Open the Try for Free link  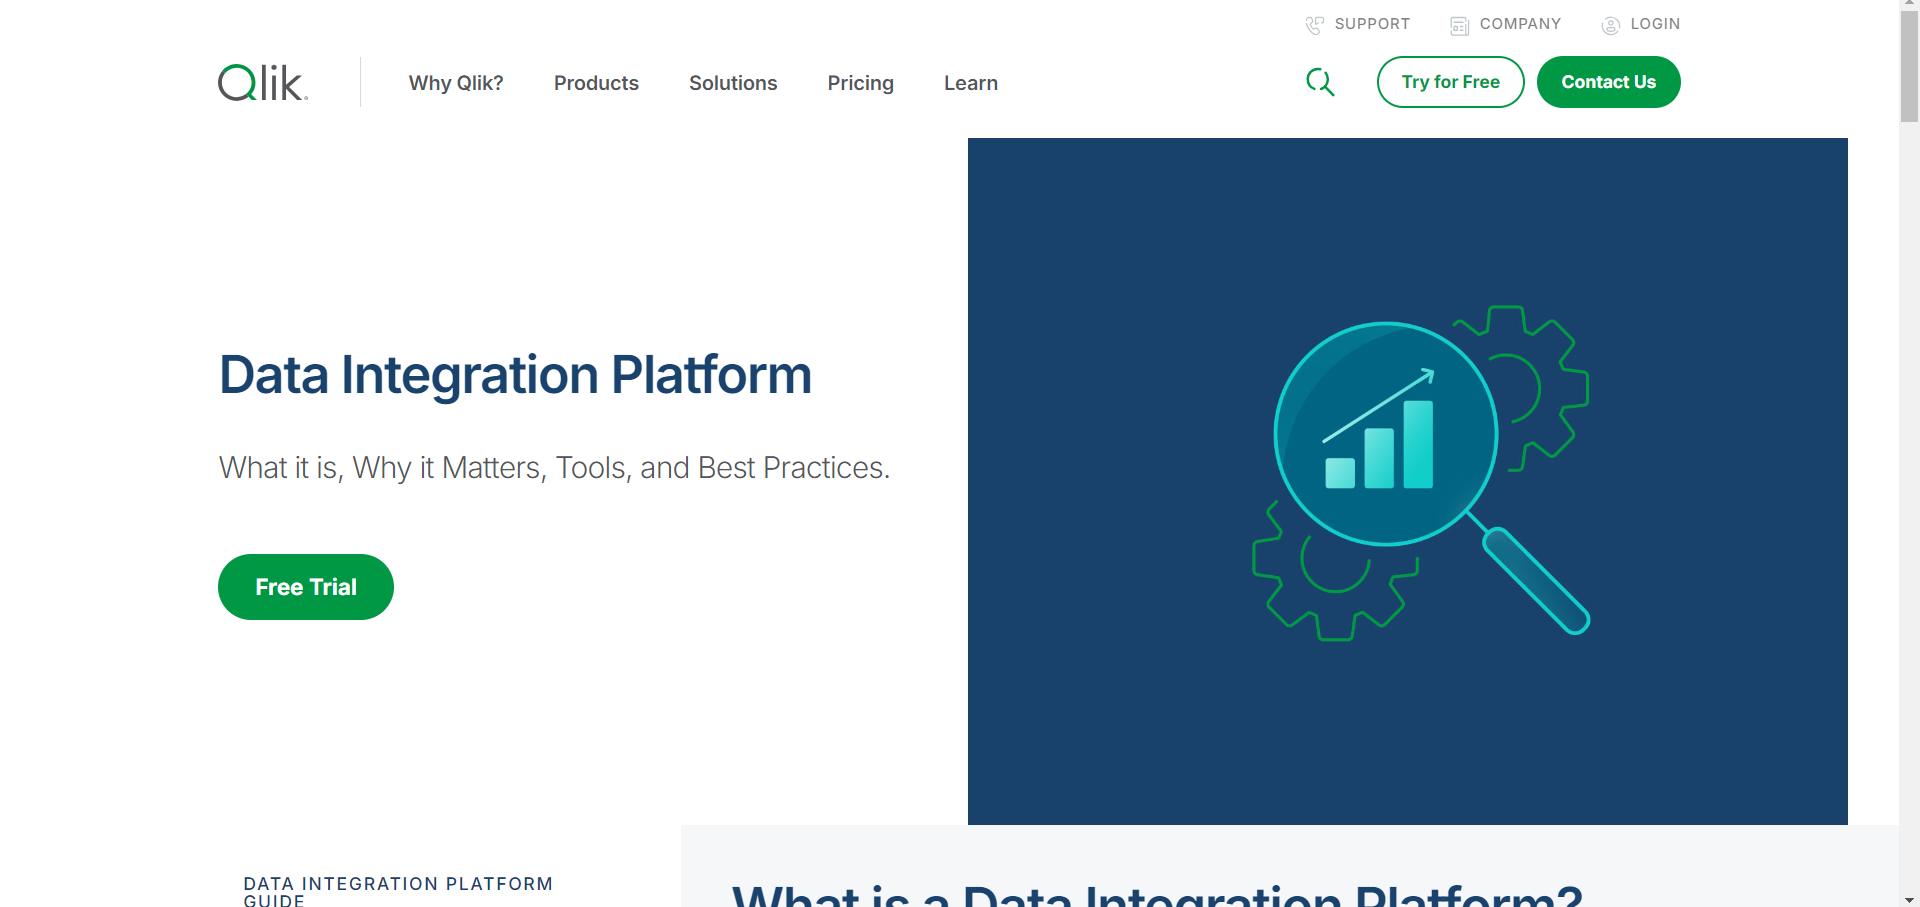pos(1450,82)
